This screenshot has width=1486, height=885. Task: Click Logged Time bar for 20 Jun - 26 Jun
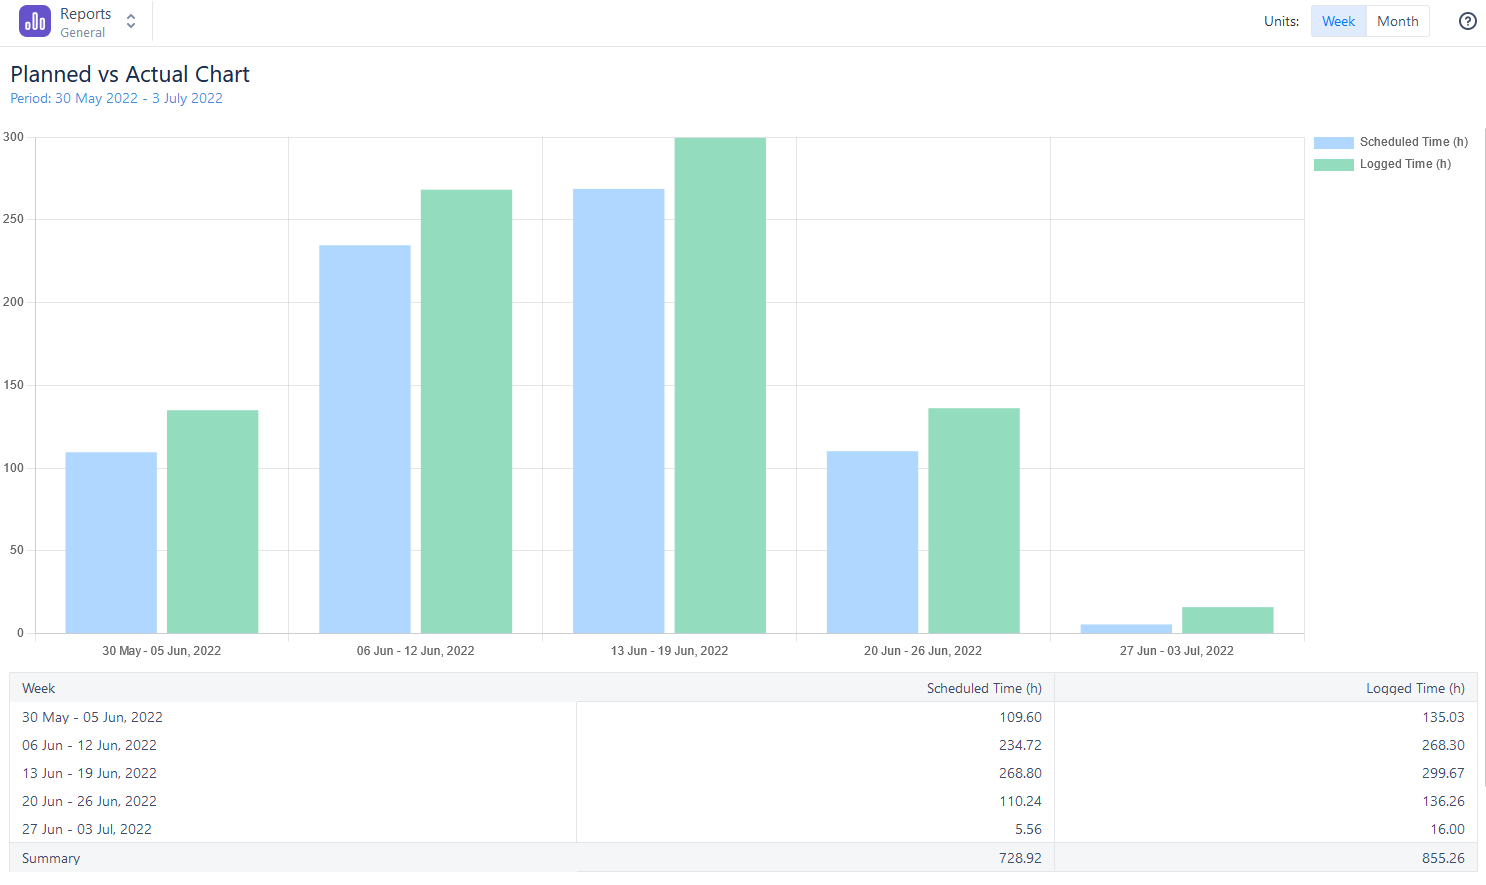pos(974,520)
